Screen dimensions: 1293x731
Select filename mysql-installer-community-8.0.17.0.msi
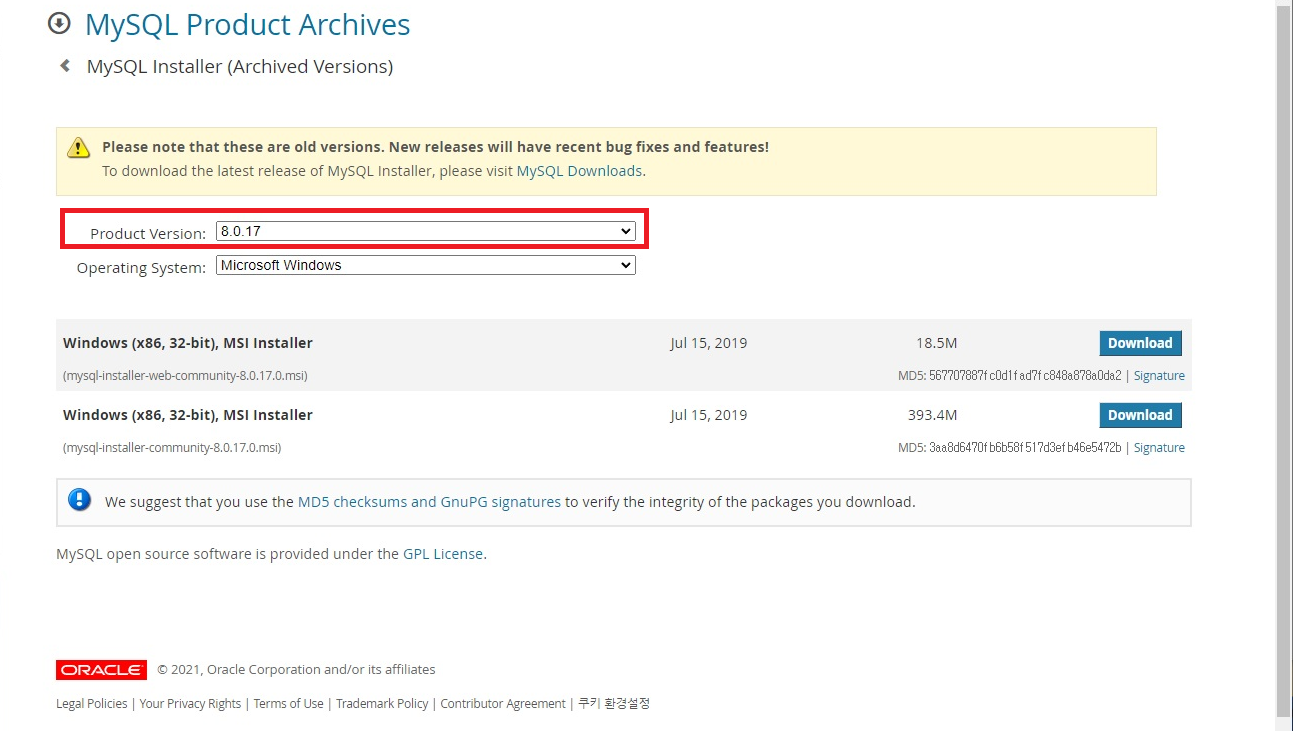(x=172, y=448)
